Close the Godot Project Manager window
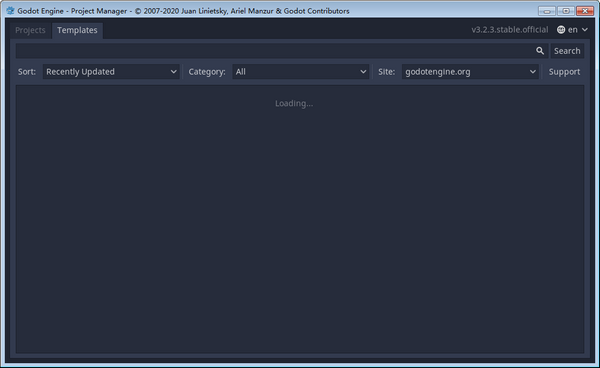600x368 pixels. point(585,11)
